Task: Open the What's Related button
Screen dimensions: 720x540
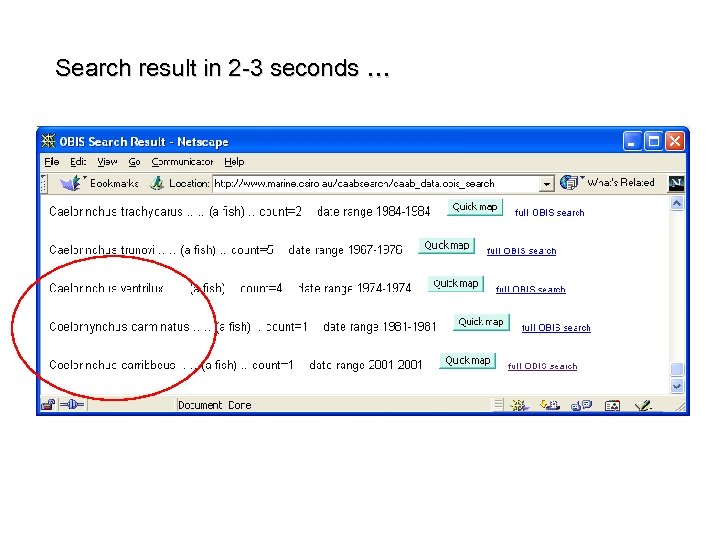Action: click(608, 182)
